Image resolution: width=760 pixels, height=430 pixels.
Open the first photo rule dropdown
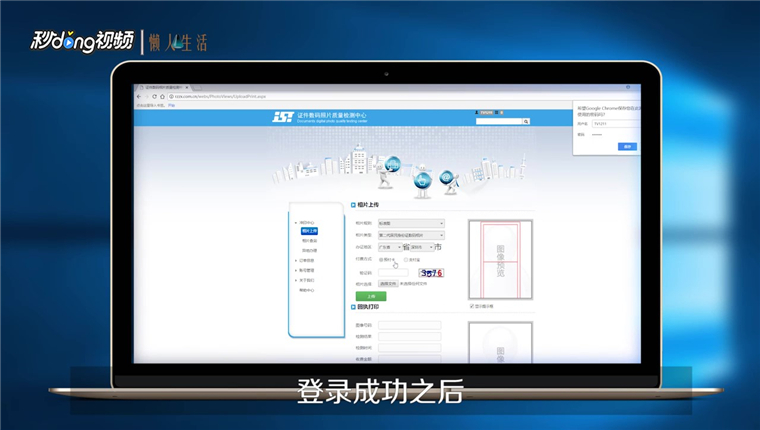pos(411,223)
